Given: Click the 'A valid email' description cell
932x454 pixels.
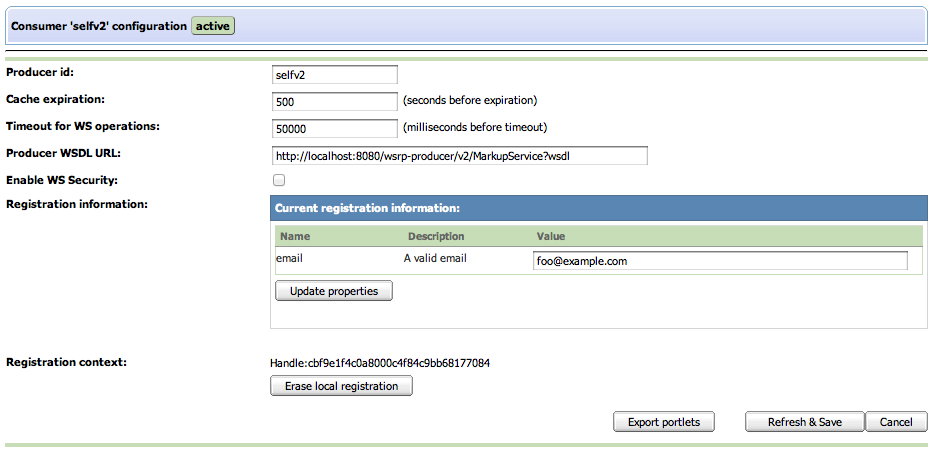Looking at the screenshot, I should click(x=435, y=258).
